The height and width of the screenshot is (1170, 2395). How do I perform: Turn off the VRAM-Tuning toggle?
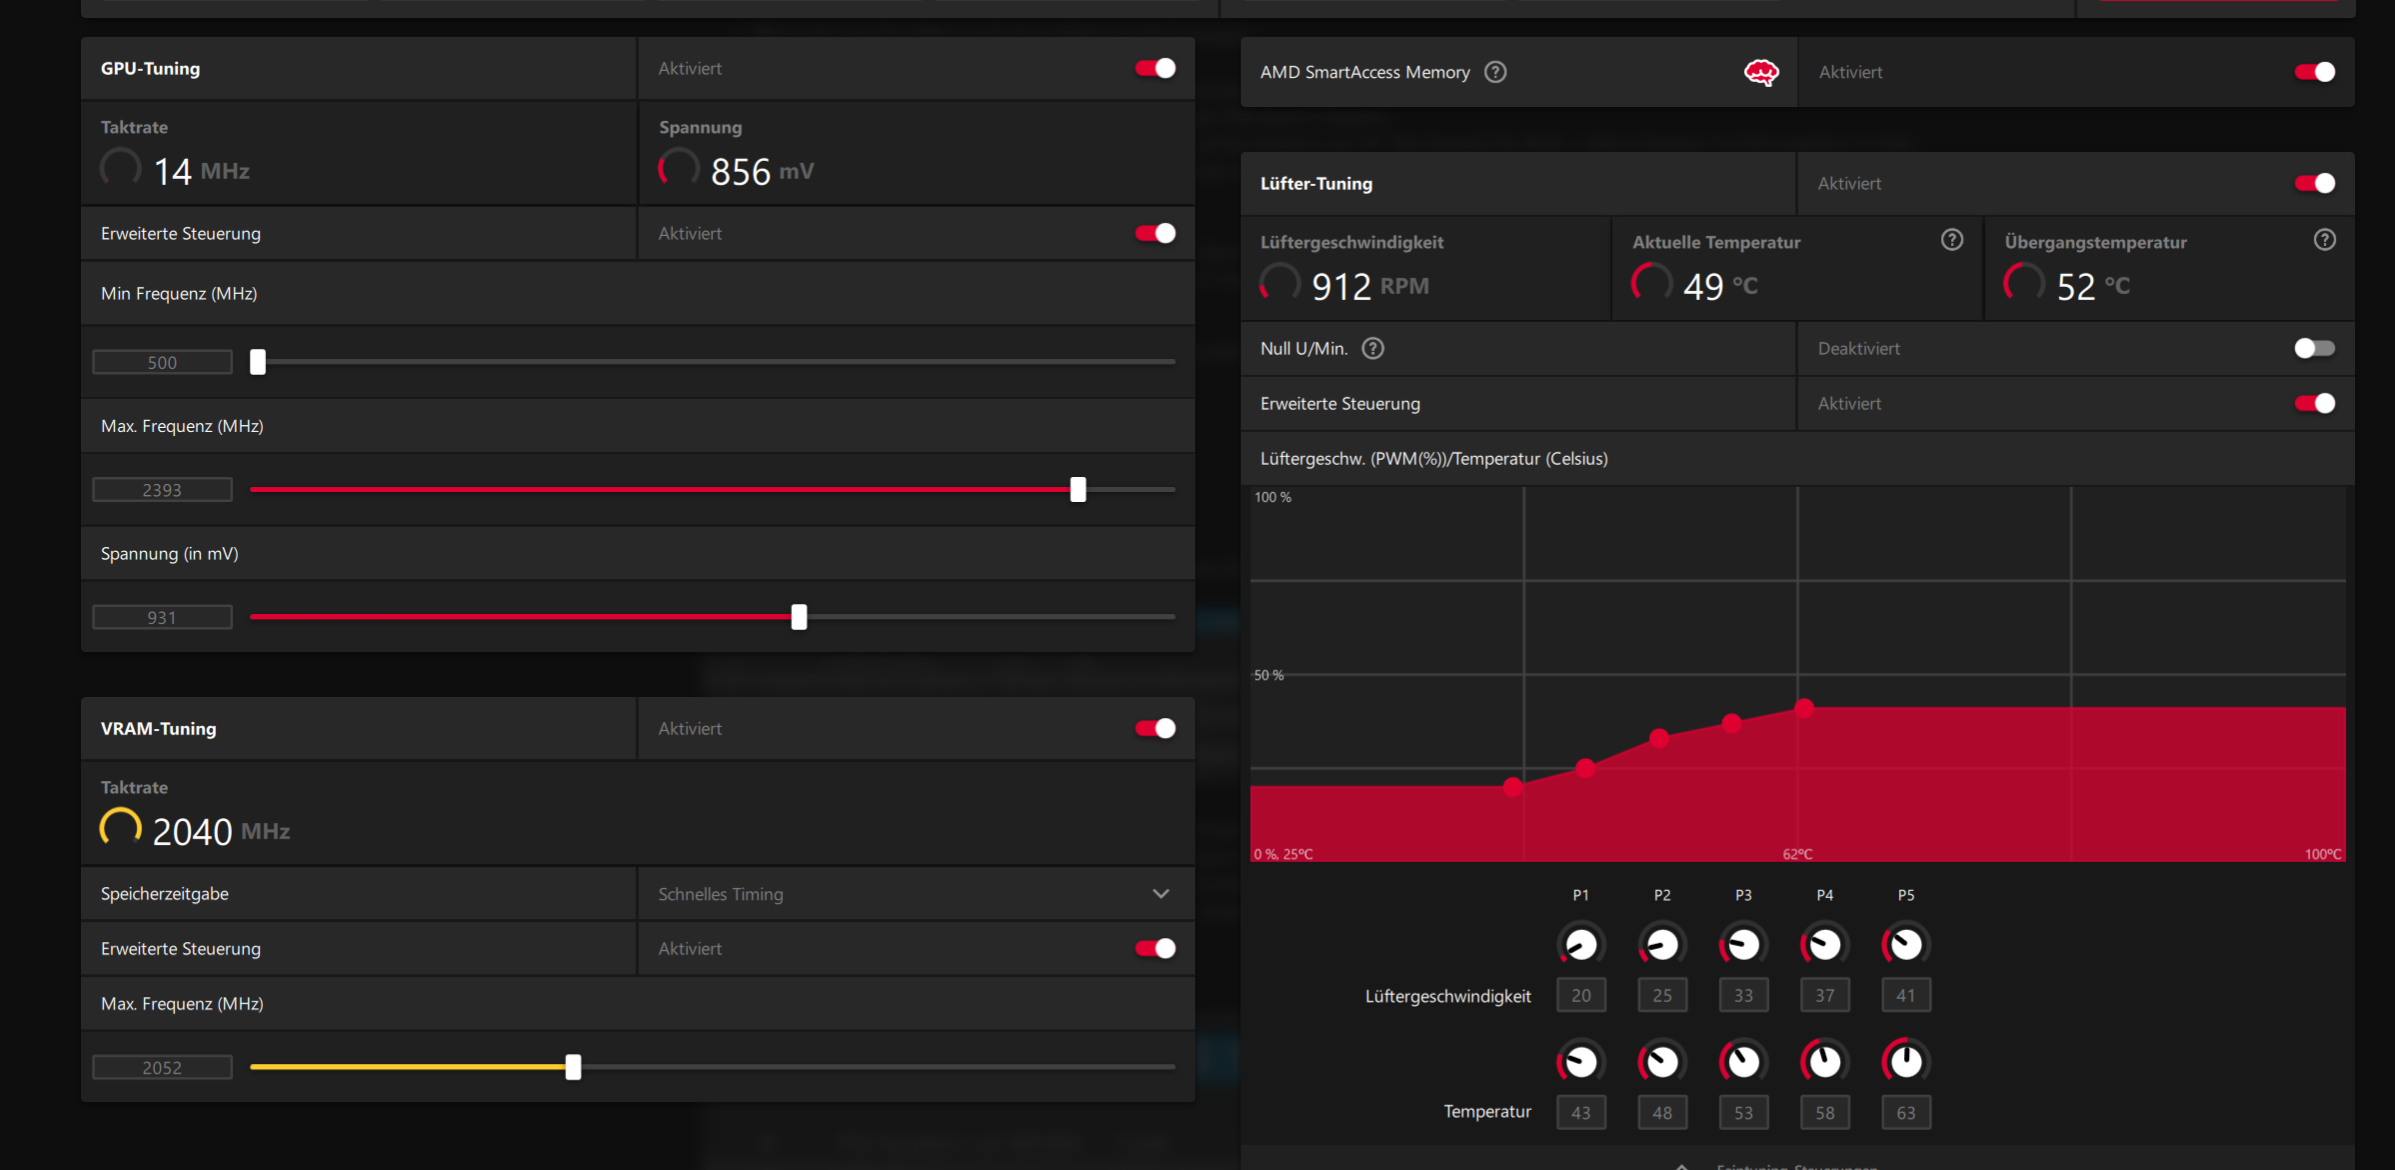click(x=1155, y=728)
